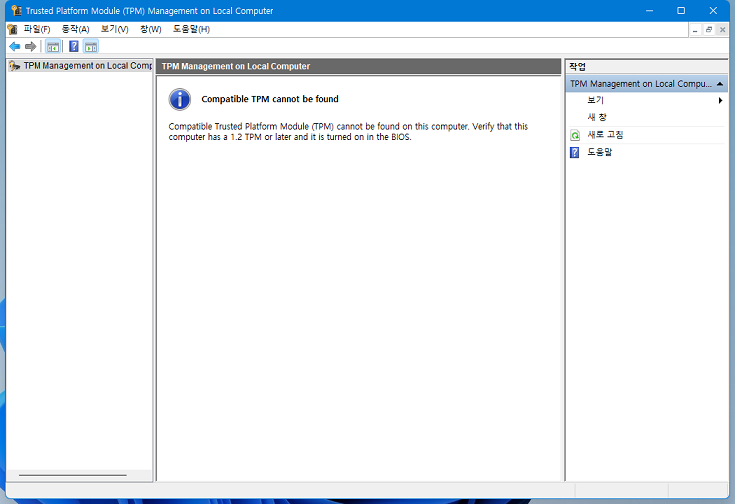Click the 'Compatible TPM cannot be found' heading
This screenshot has width=735, height=504.
[x=270, y=99]
